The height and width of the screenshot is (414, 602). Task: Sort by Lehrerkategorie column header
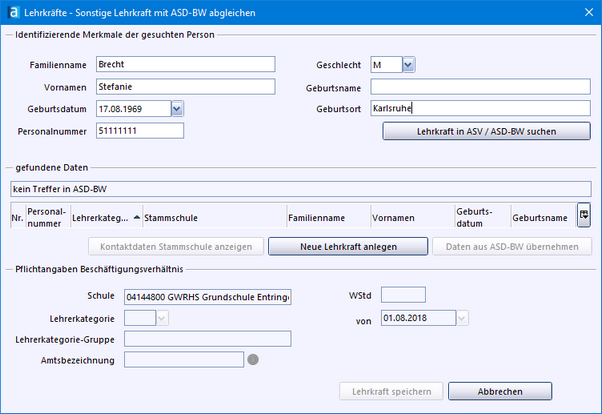[x=102, y=216]
